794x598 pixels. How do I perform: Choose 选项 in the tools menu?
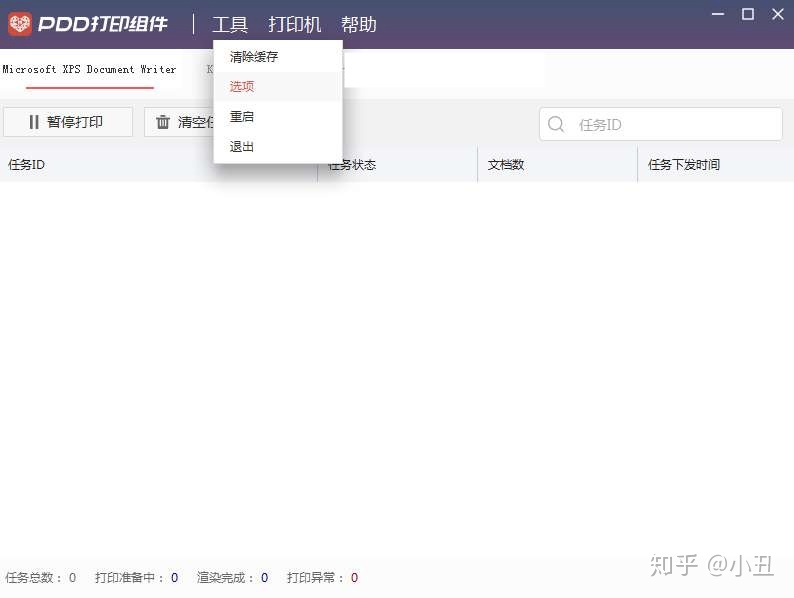(278, 87)
